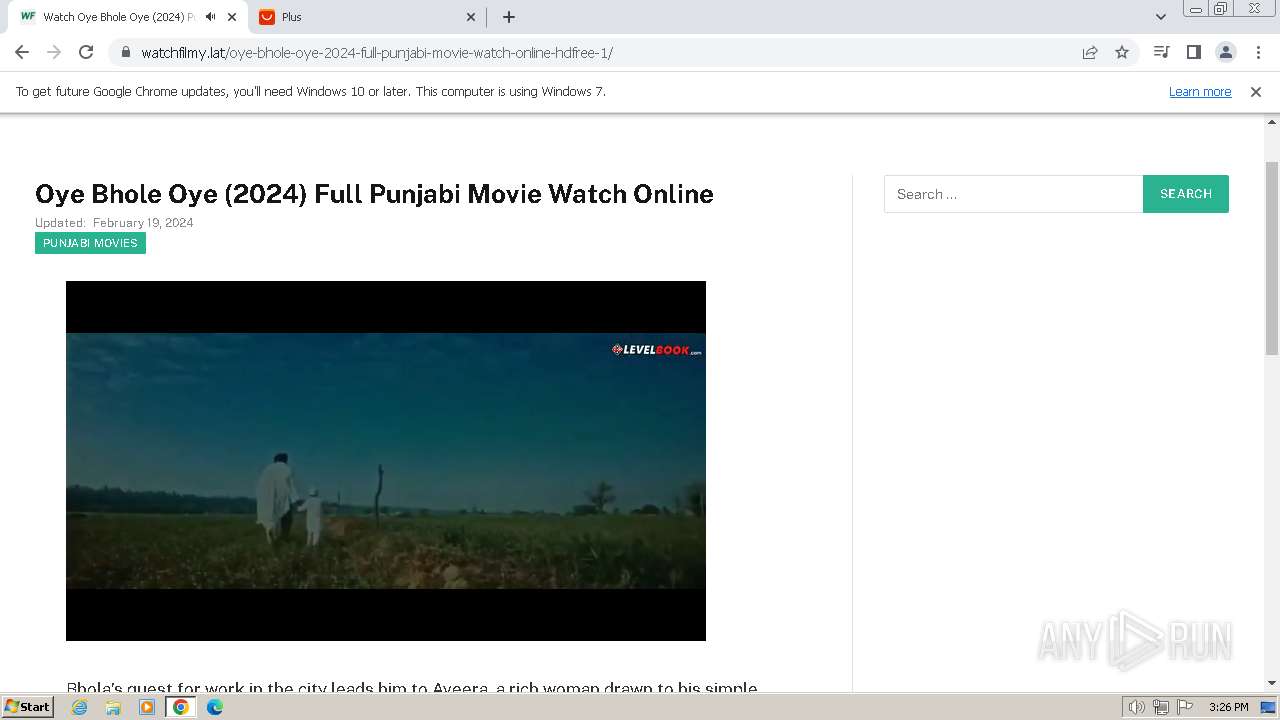Viewport: 1280px width, 720px height.
Task: Open the system volume icon
Action: tap(1136, 707)
